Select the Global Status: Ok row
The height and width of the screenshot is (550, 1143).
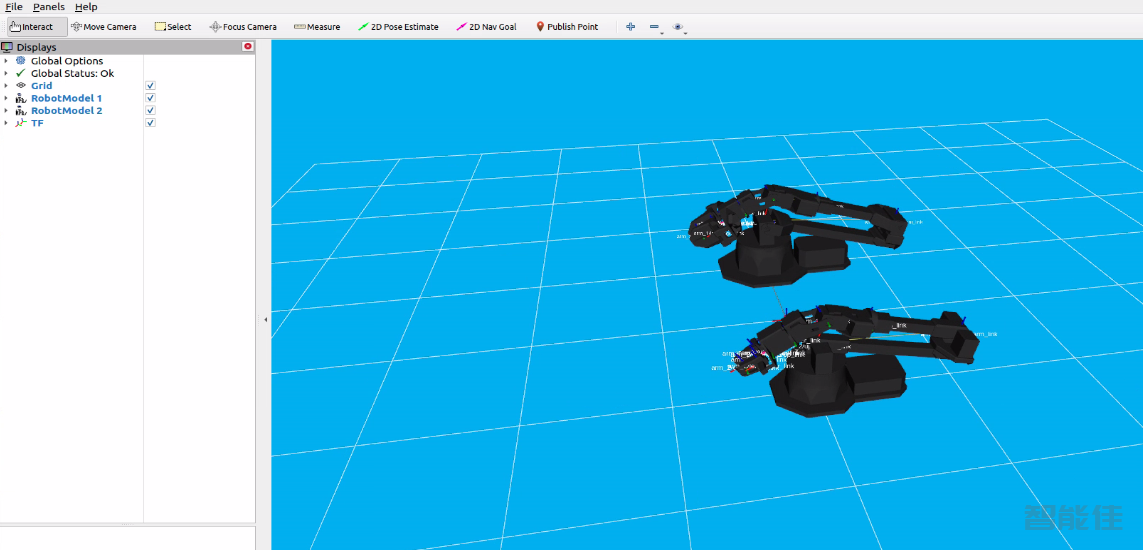pyautogui.click(x=71, y=73)
